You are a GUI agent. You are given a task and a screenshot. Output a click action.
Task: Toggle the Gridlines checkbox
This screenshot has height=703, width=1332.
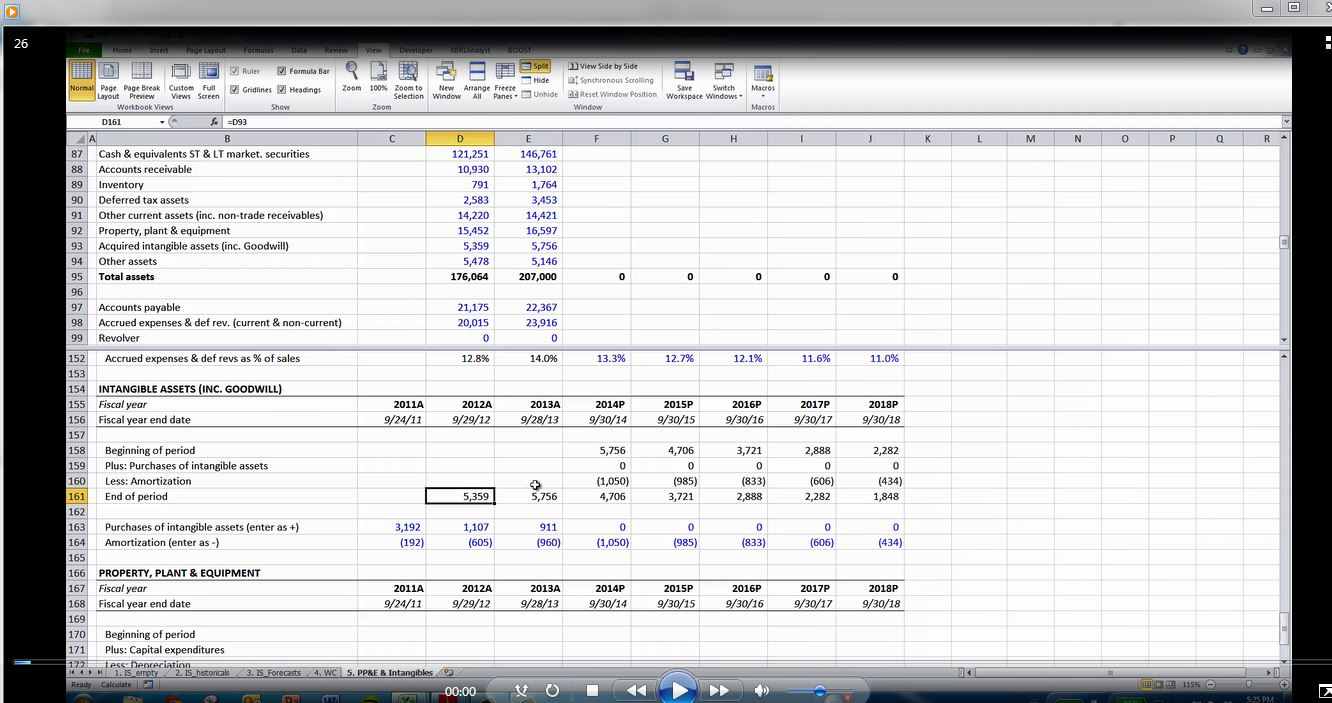tap(234, 90)
